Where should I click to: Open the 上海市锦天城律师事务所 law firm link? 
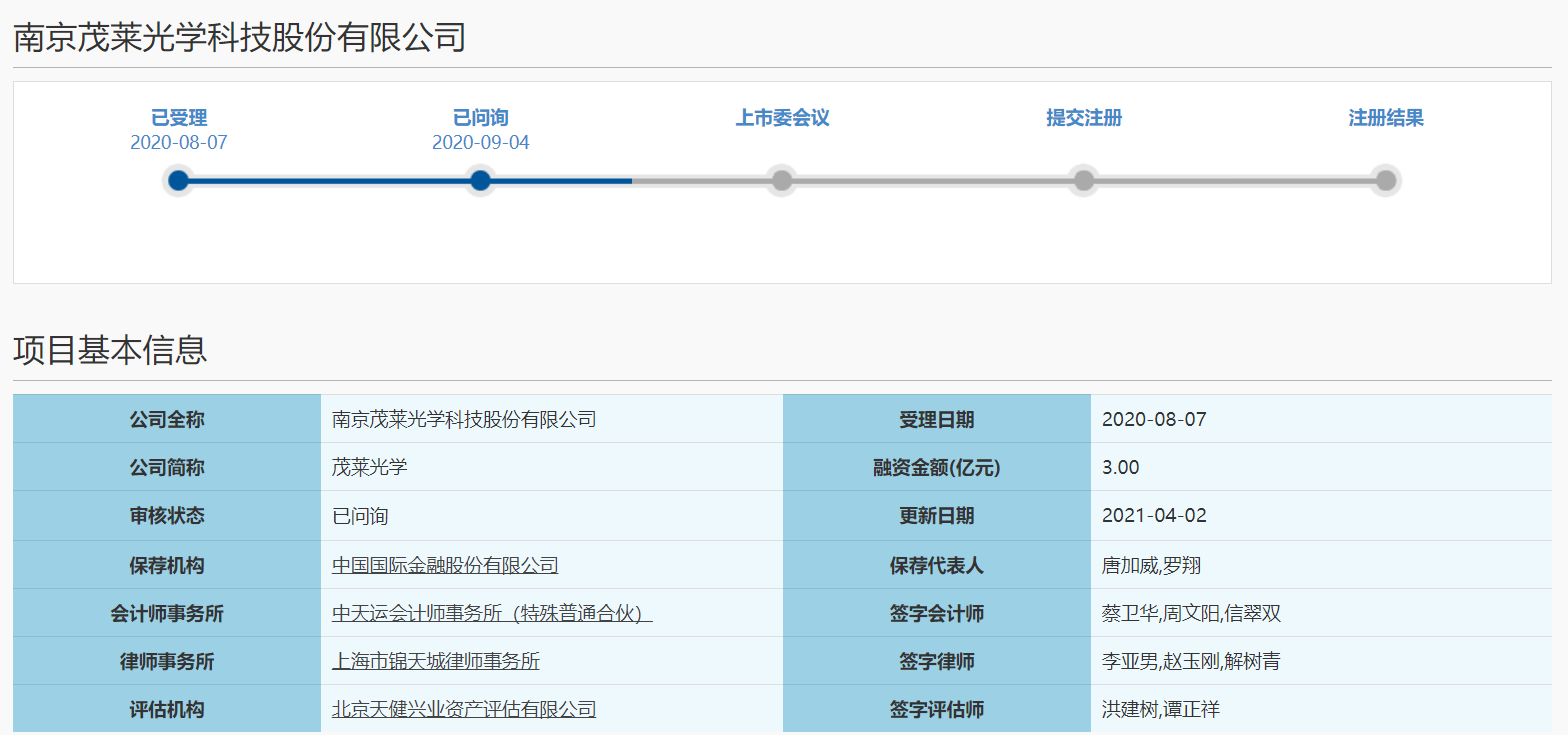click(436, 661)
